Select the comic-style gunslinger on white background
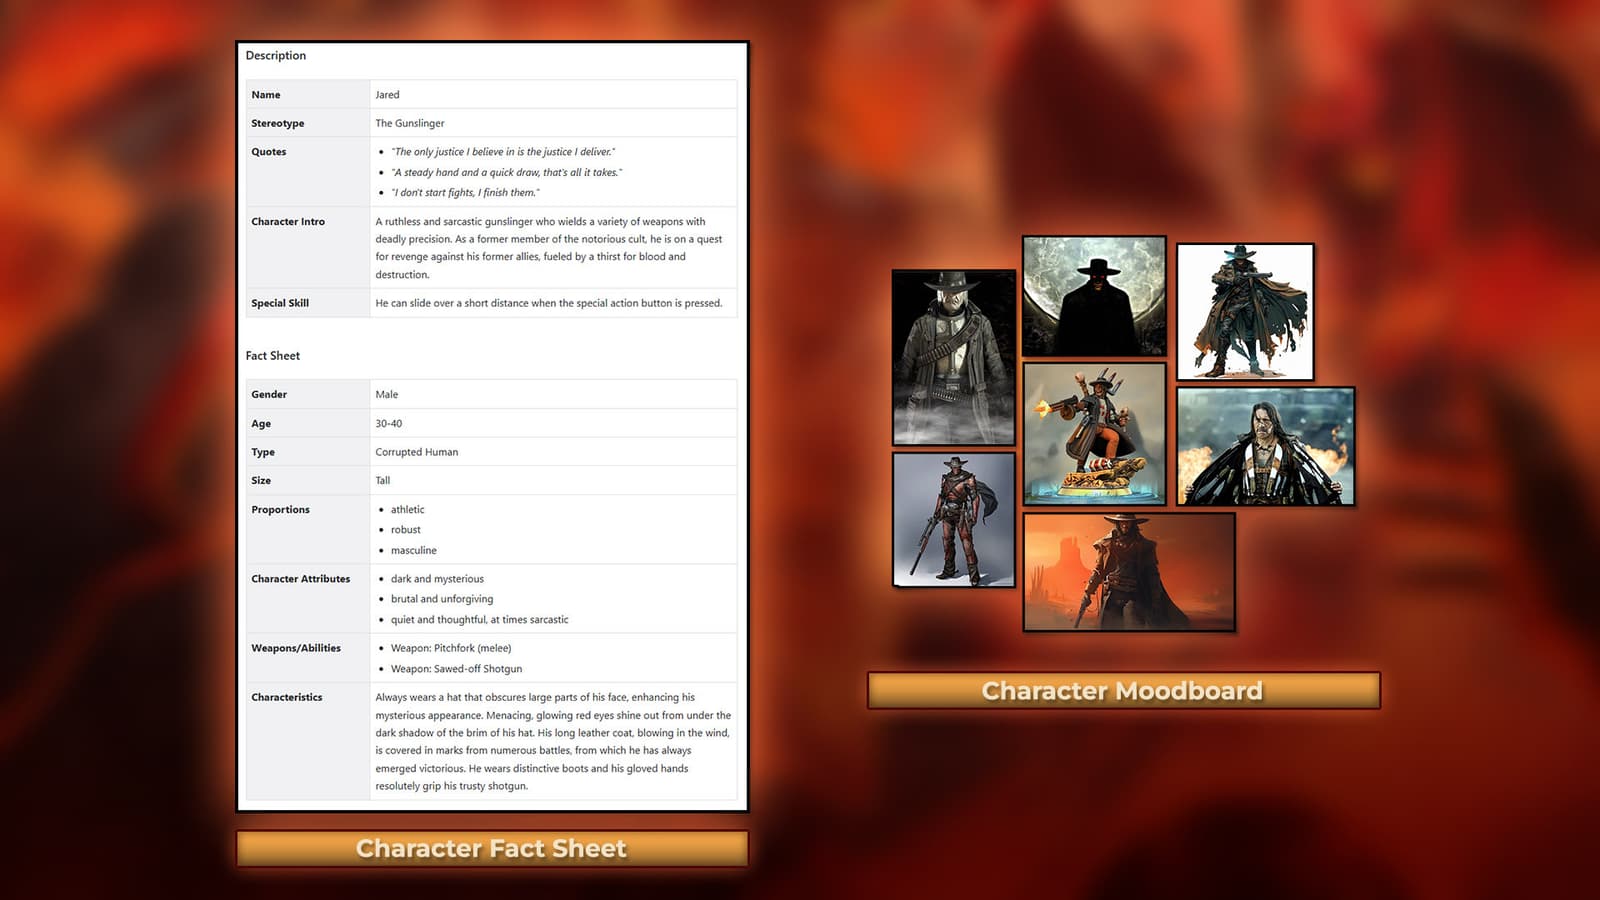The image size is (1600, 900). (x=1245, y=312)
